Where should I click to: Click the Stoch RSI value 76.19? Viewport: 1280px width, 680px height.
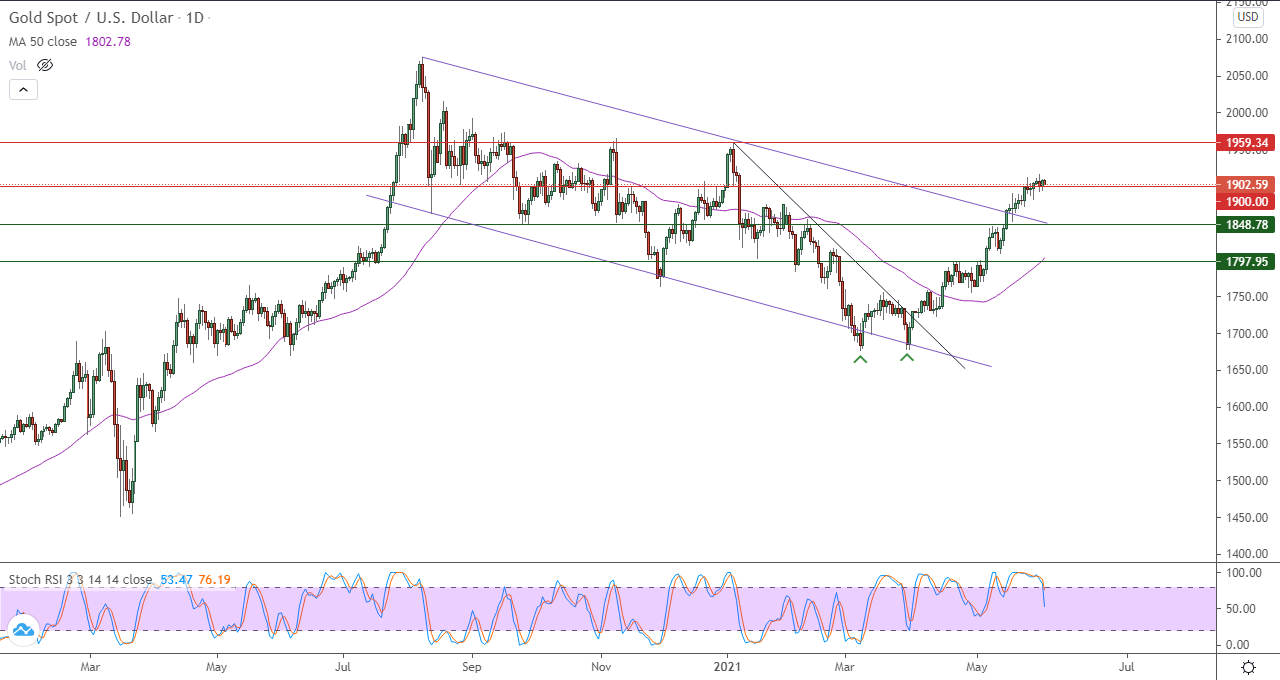(x=215, y=579)
